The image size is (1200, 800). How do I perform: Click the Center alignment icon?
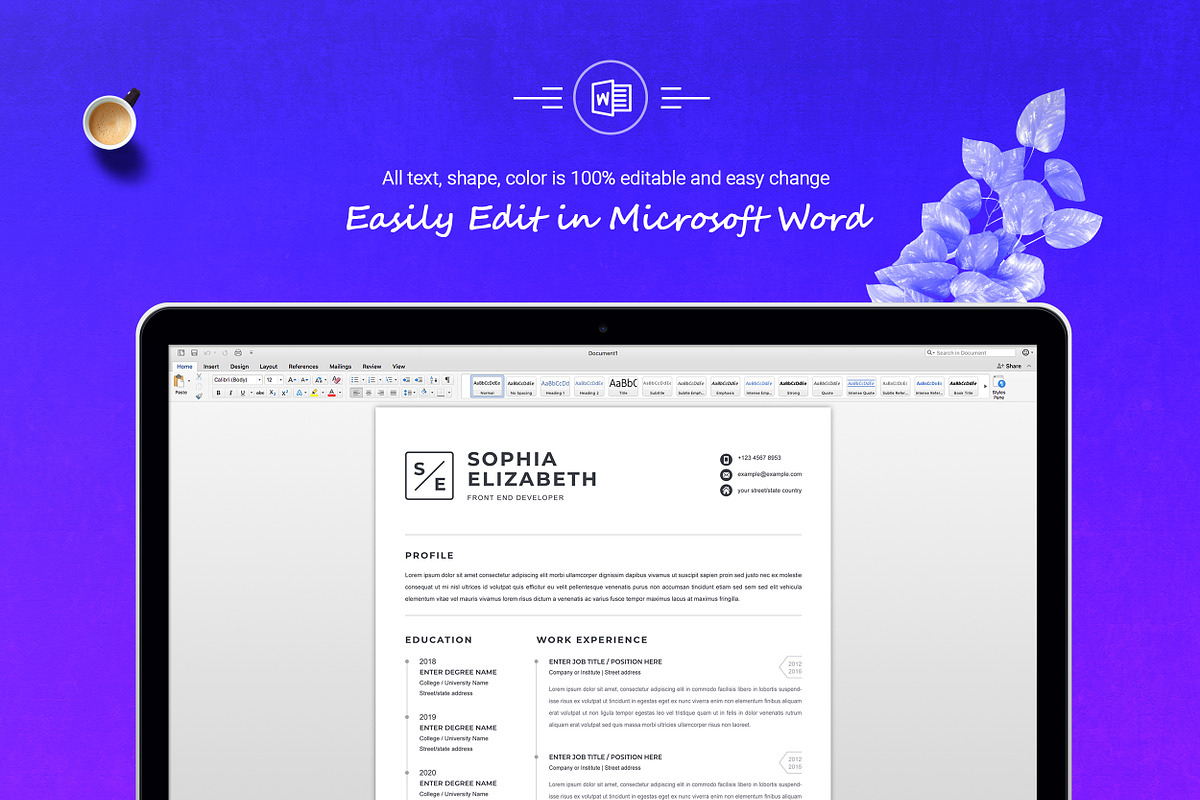click(368, 393)
